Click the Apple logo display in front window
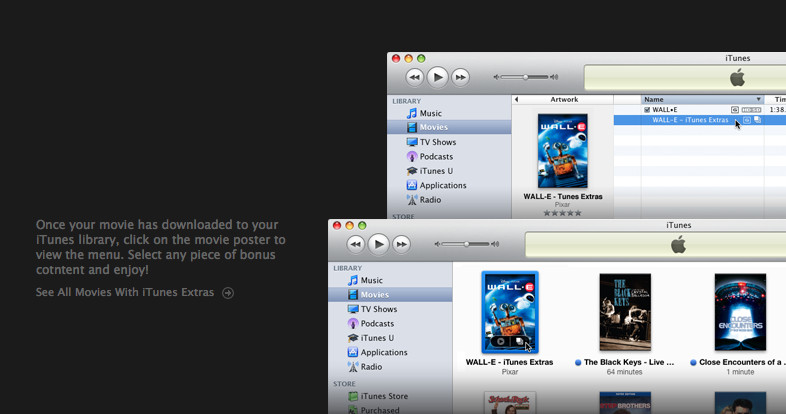 tap(678, 245)
